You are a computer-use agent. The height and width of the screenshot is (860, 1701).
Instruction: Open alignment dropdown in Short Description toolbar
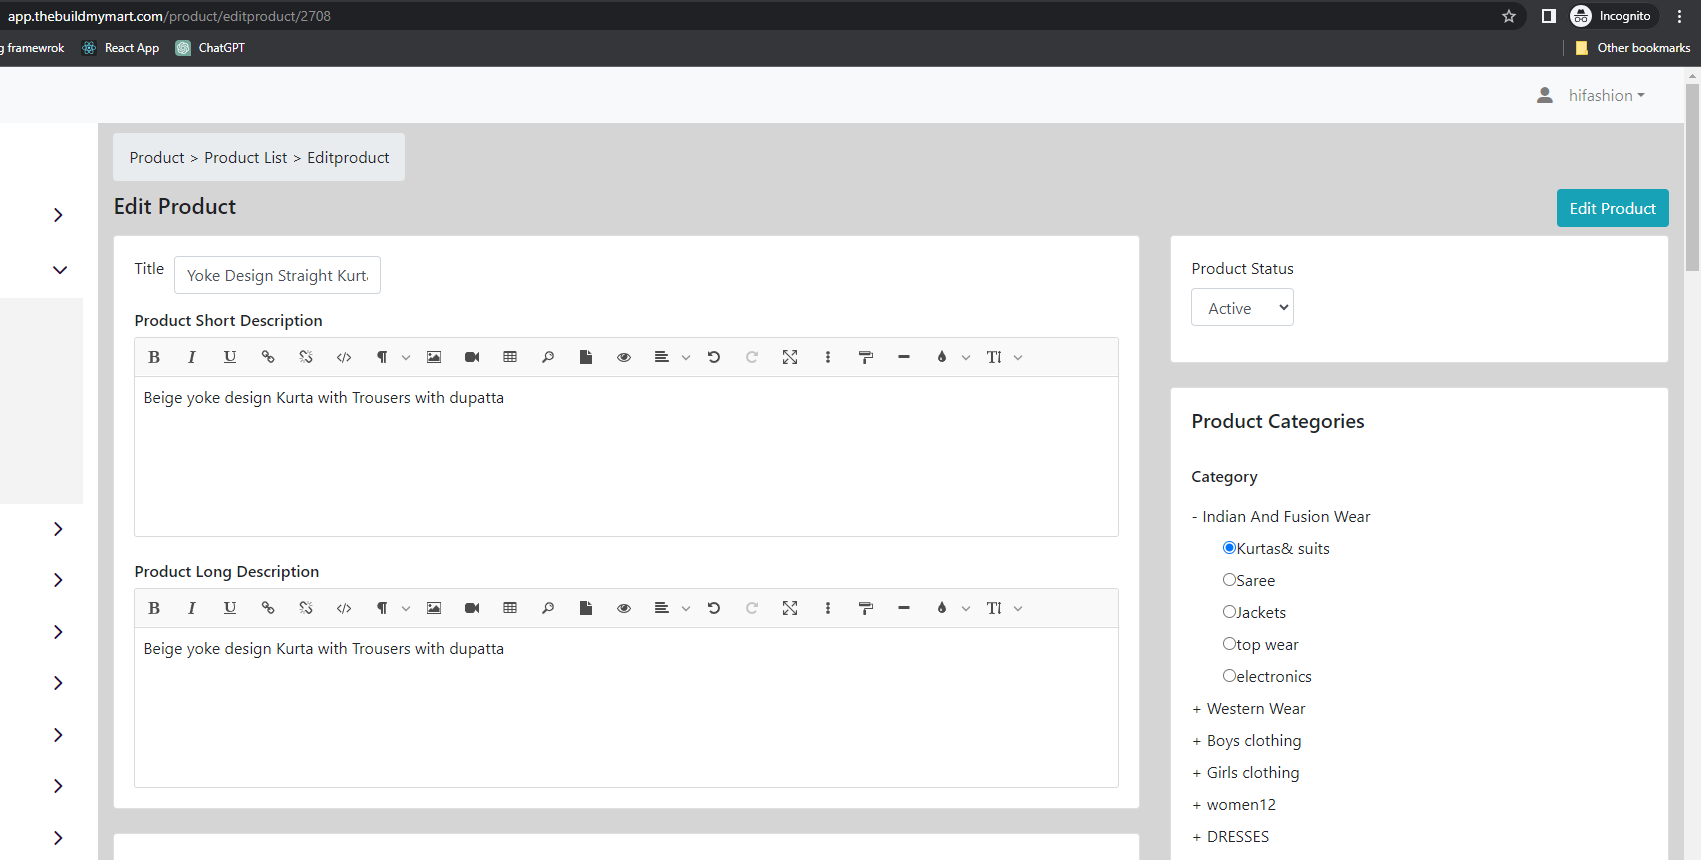(x=671, y=357)
